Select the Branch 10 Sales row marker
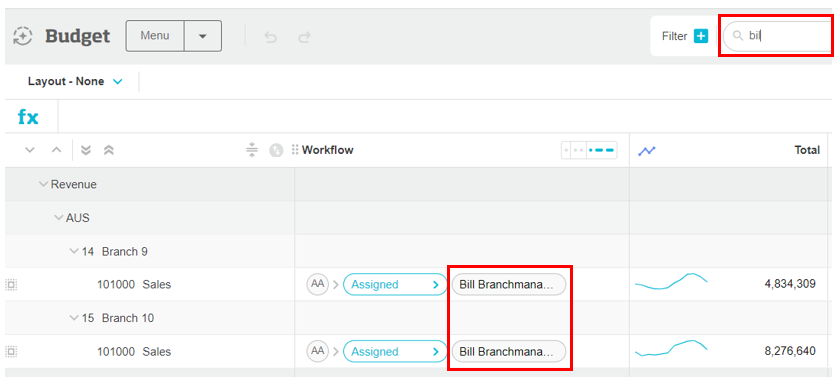Viewport: 837px width, 383px height. [x=11, y=352]
